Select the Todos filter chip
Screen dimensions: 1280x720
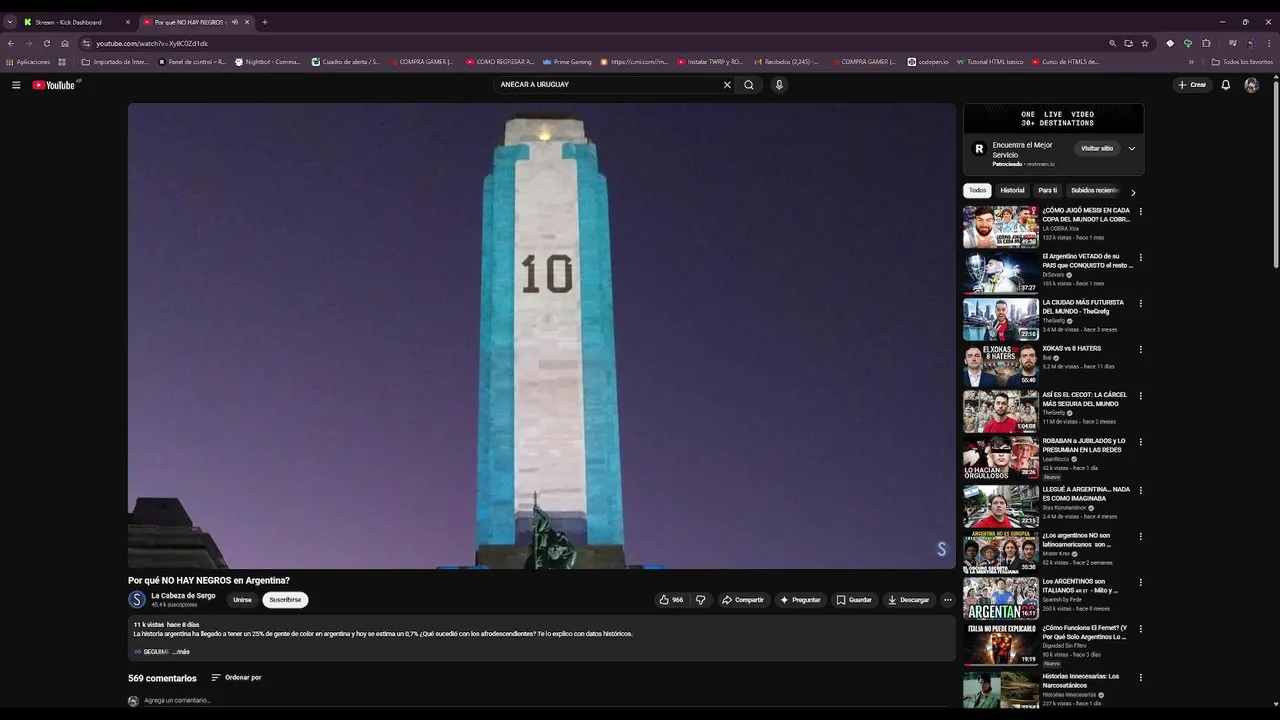(977, 190)
